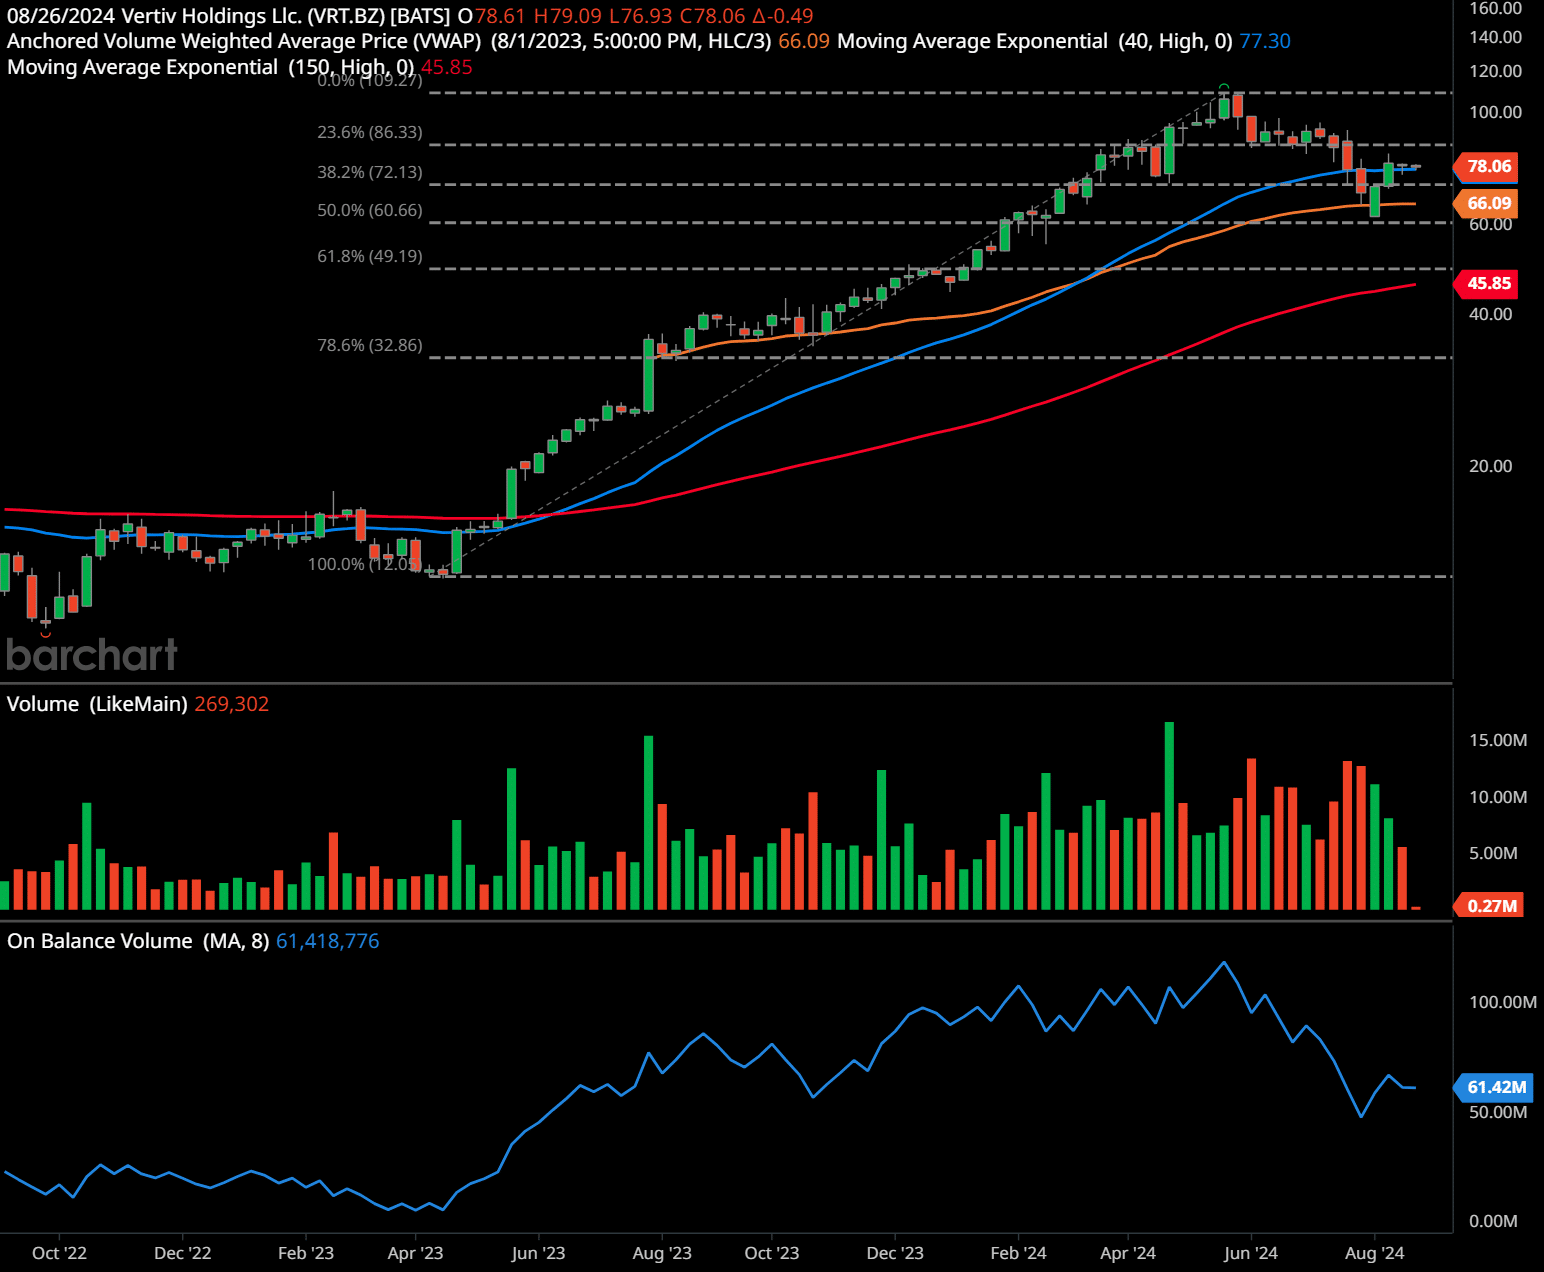The width and height of the screenshot is (1544, 1272).
Task: Click the Dec '22 date axis label
Action: [x=183, y=1253]
